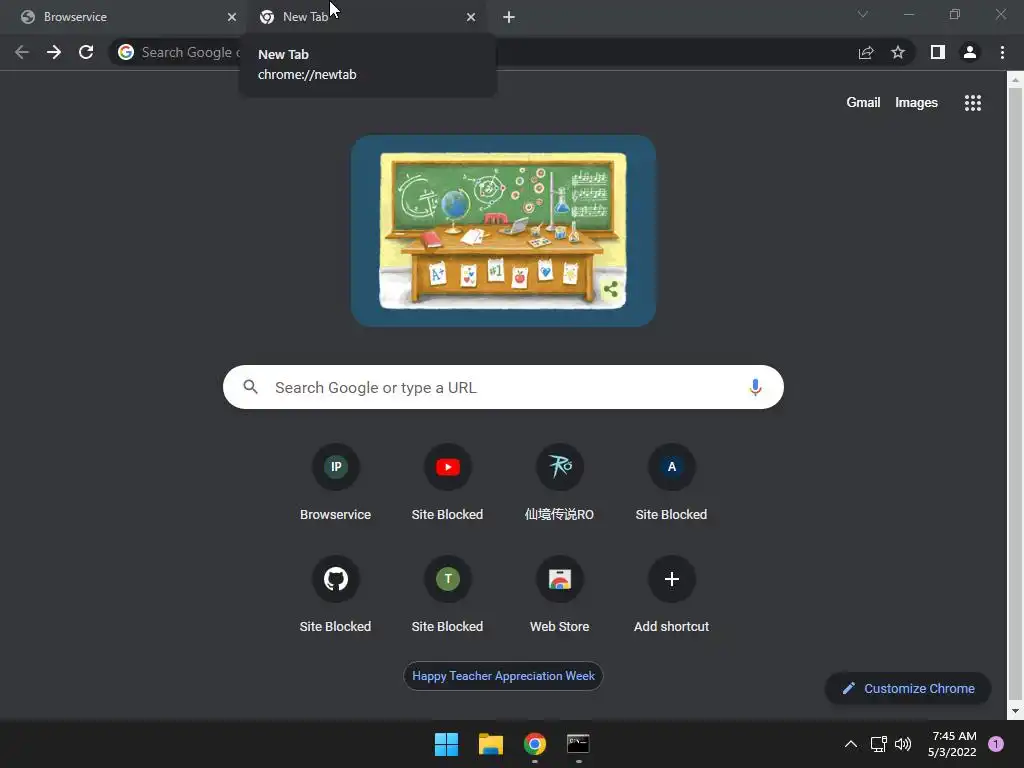Open the Browservice shortcut
The height and width of the screenshot is (768, 1024).
336,484
